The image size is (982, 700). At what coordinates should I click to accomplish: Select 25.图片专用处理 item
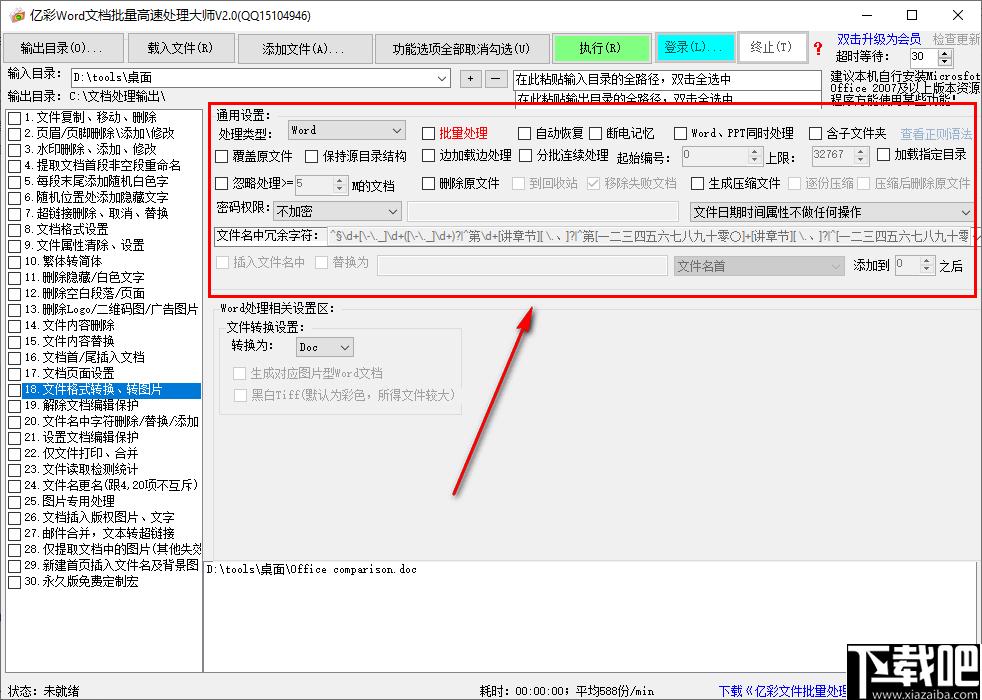coord(70,502)
